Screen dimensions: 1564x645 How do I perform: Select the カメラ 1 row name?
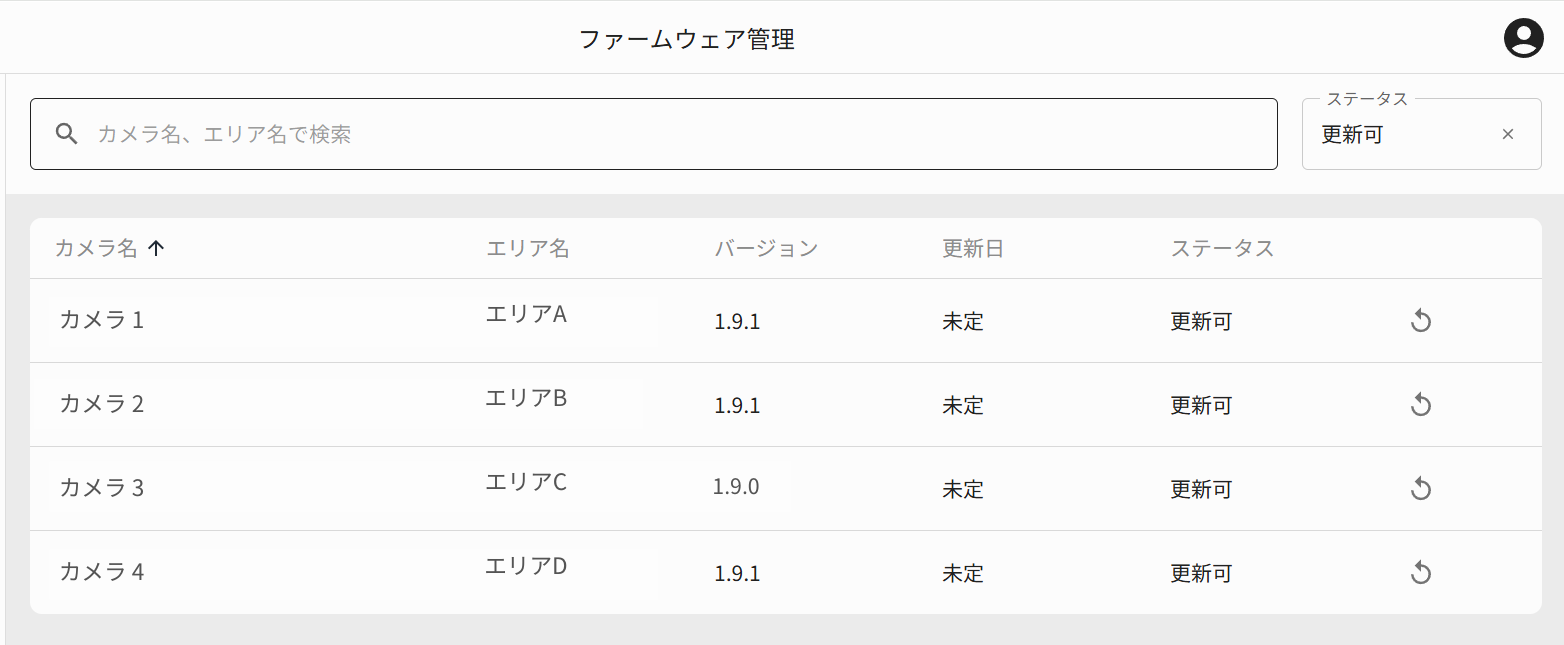(101, 320)
